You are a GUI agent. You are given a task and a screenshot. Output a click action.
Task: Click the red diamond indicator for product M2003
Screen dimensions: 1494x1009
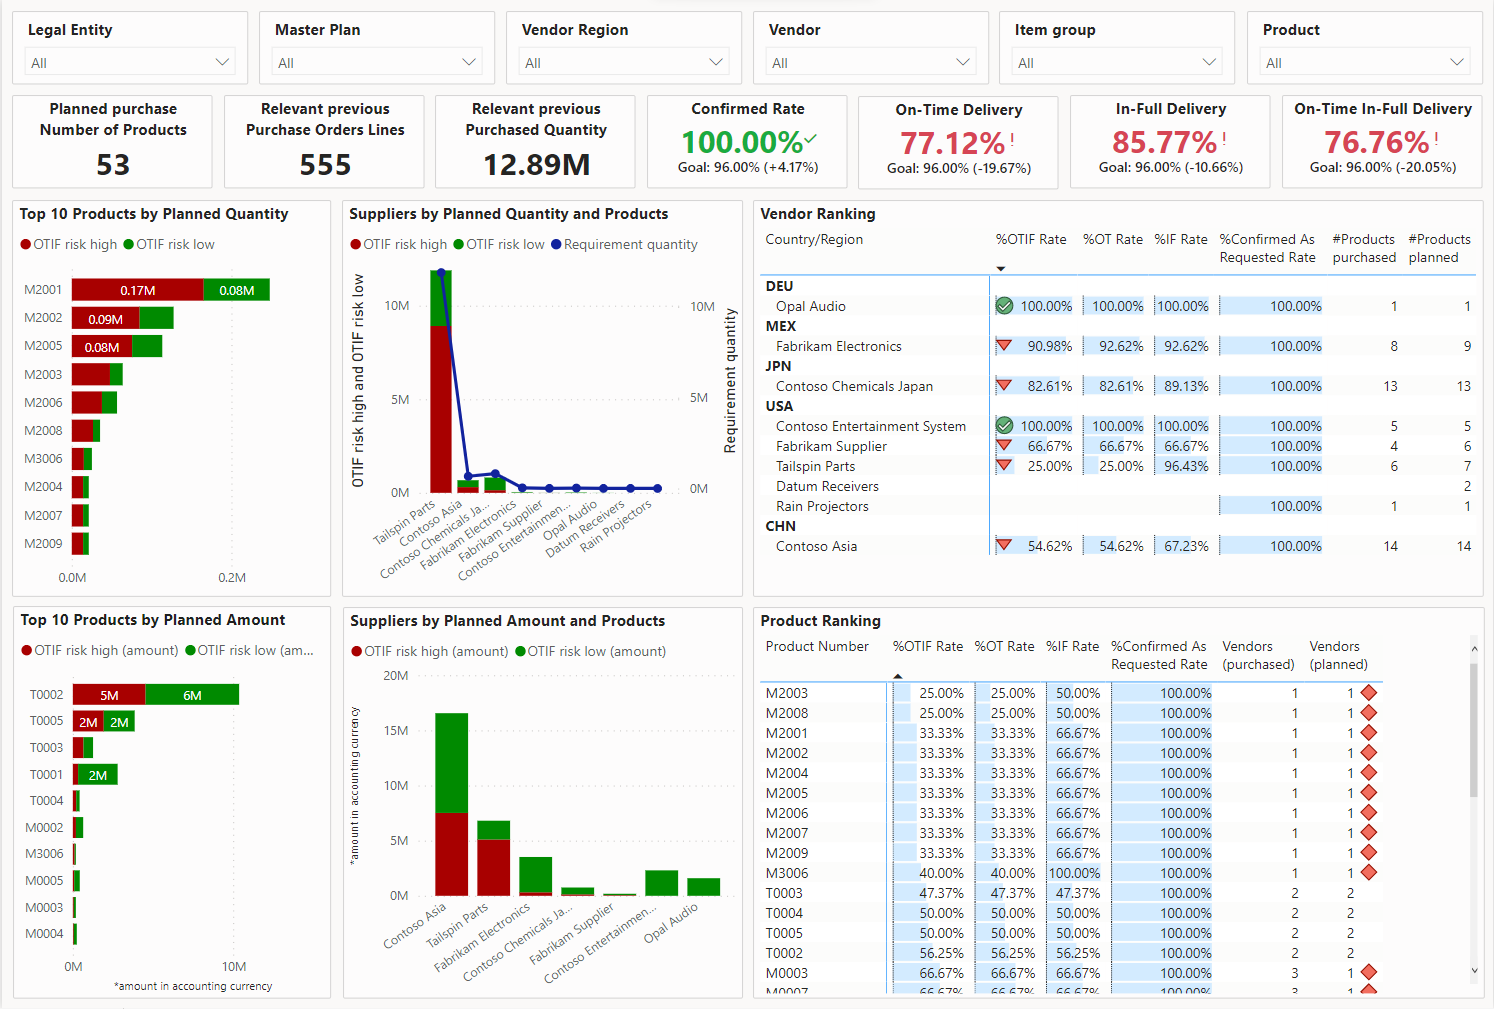(1369, 692)
